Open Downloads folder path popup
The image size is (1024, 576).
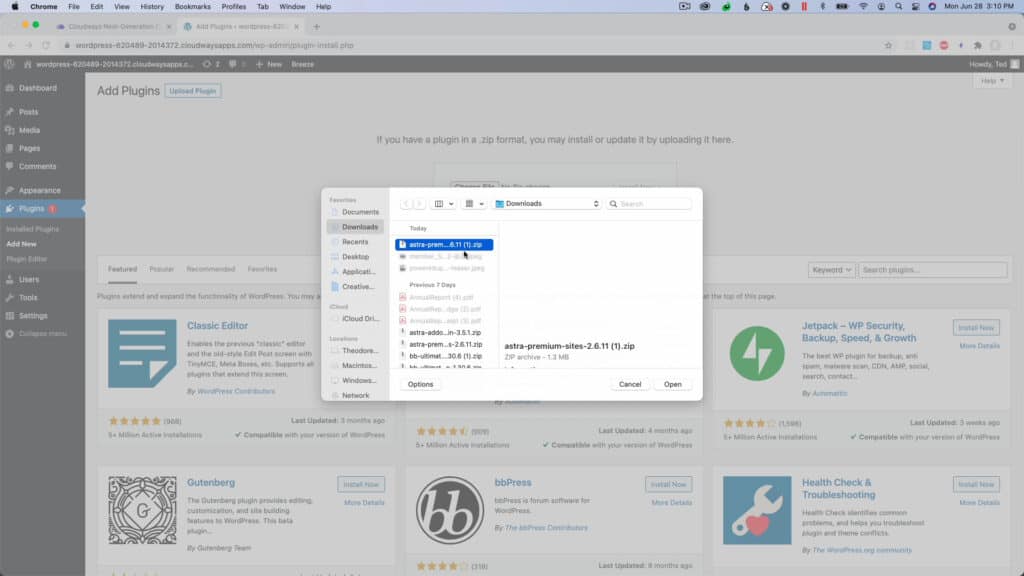pos(547,204)
